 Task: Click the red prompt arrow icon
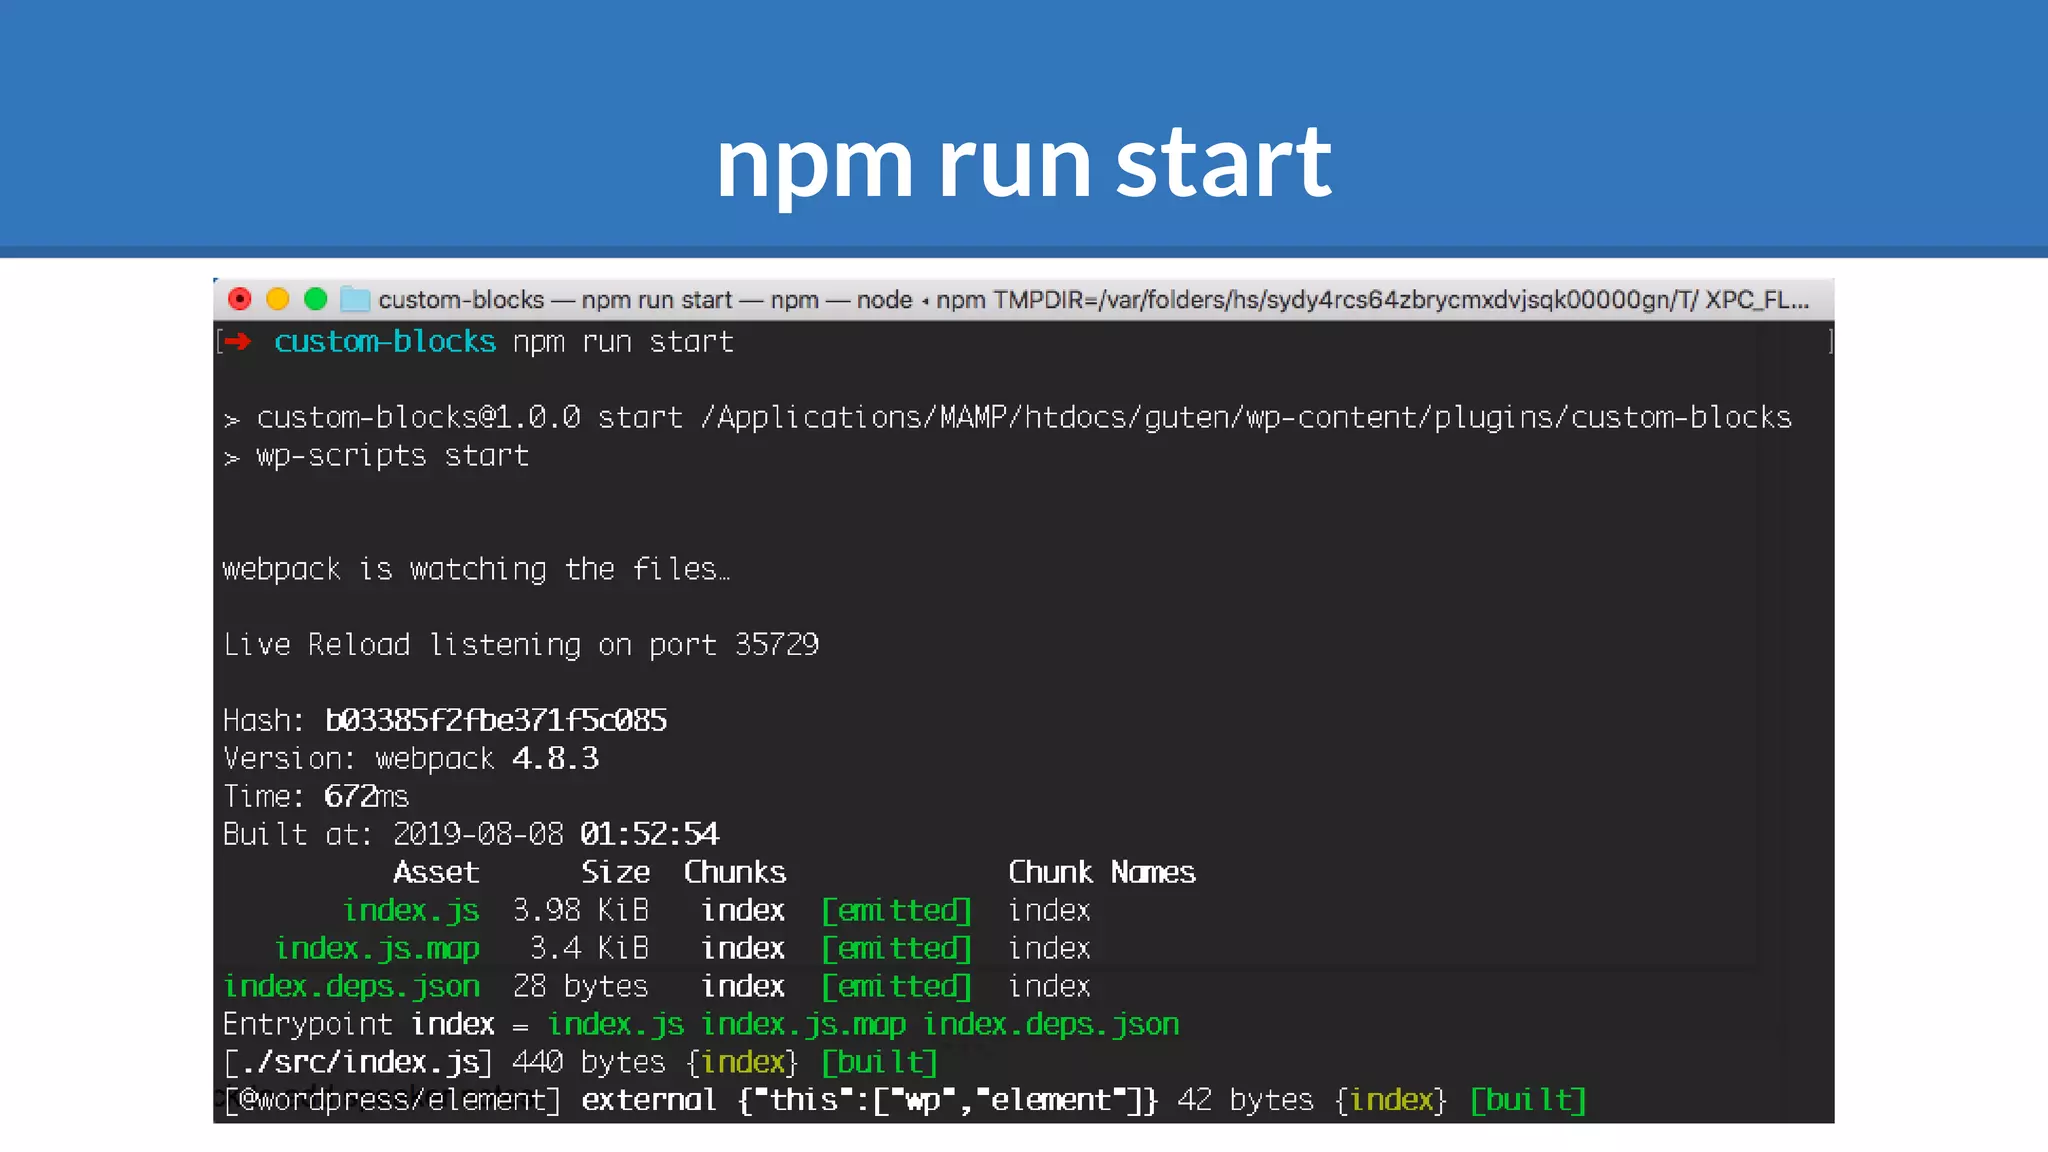point(238,342)
